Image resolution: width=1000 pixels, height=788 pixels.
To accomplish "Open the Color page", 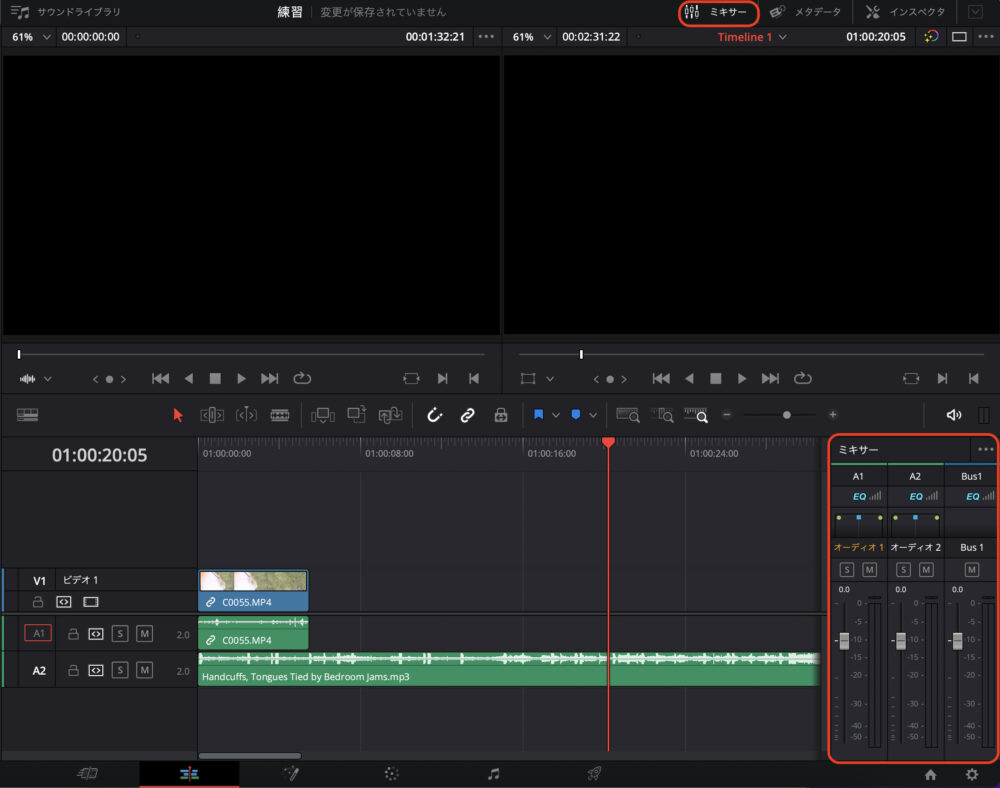I will click(390, 773).
